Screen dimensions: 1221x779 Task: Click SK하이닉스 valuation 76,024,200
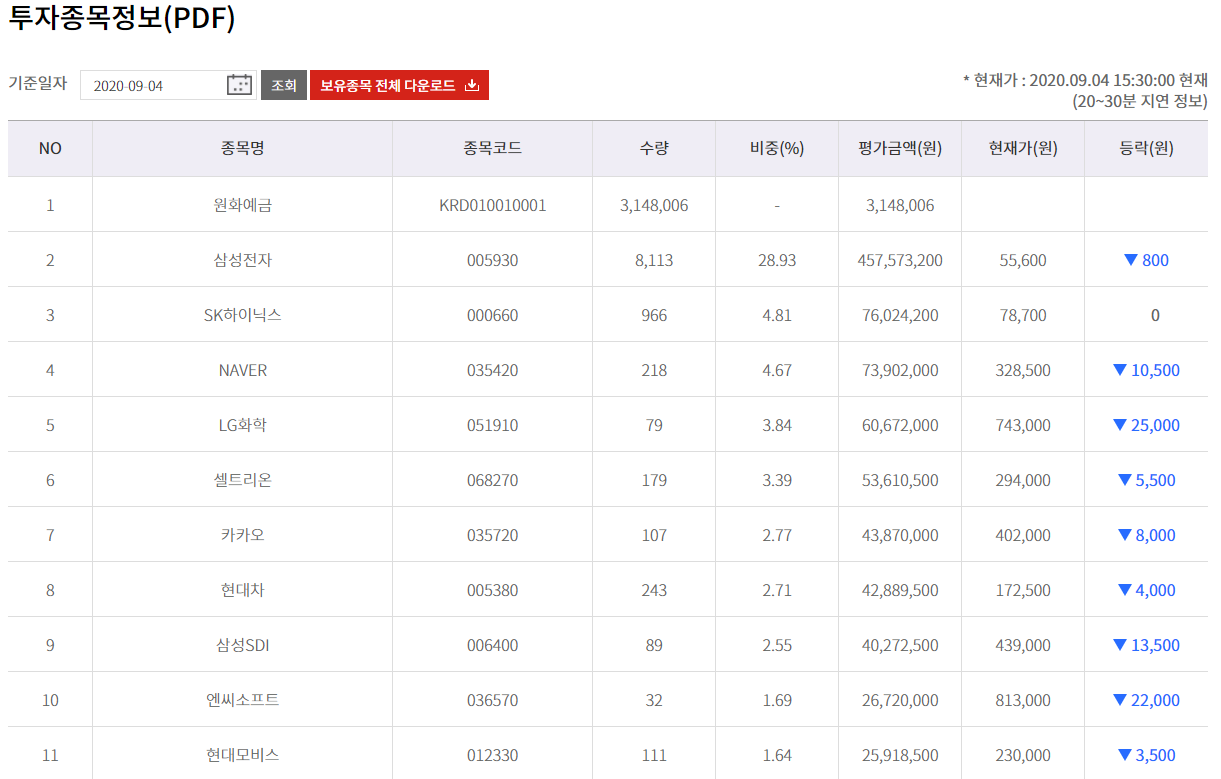coord(900,315)
